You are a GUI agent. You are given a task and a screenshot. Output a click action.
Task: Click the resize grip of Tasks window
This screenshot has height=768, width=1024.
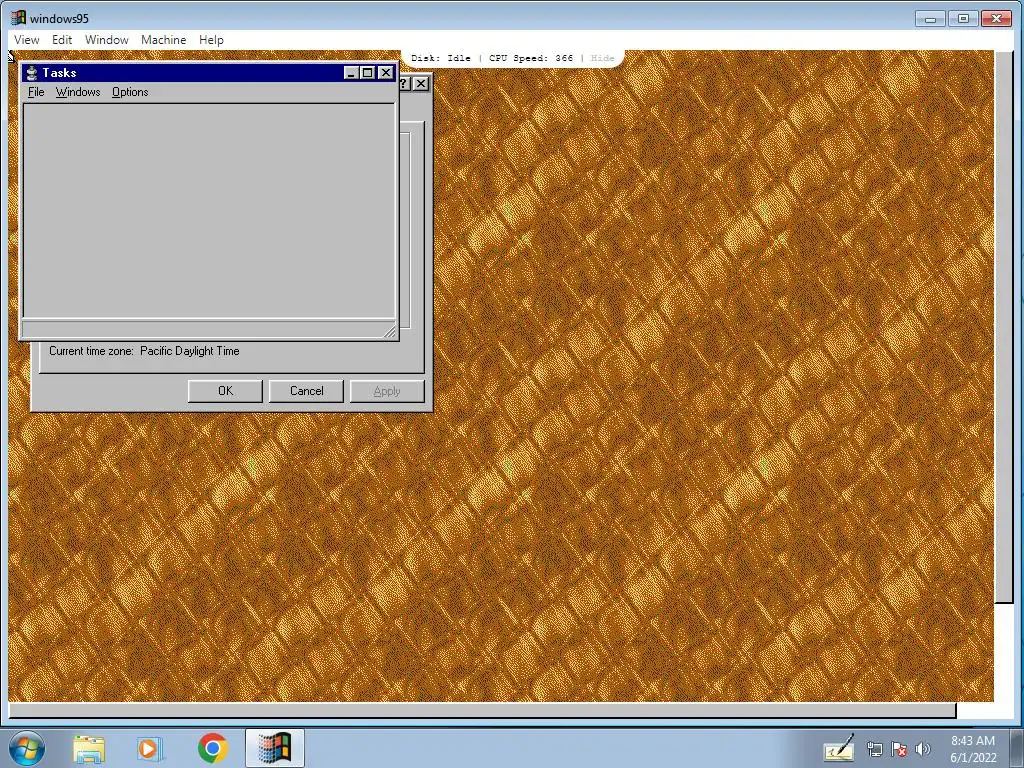pyautogui.click(x=390, y=332)
